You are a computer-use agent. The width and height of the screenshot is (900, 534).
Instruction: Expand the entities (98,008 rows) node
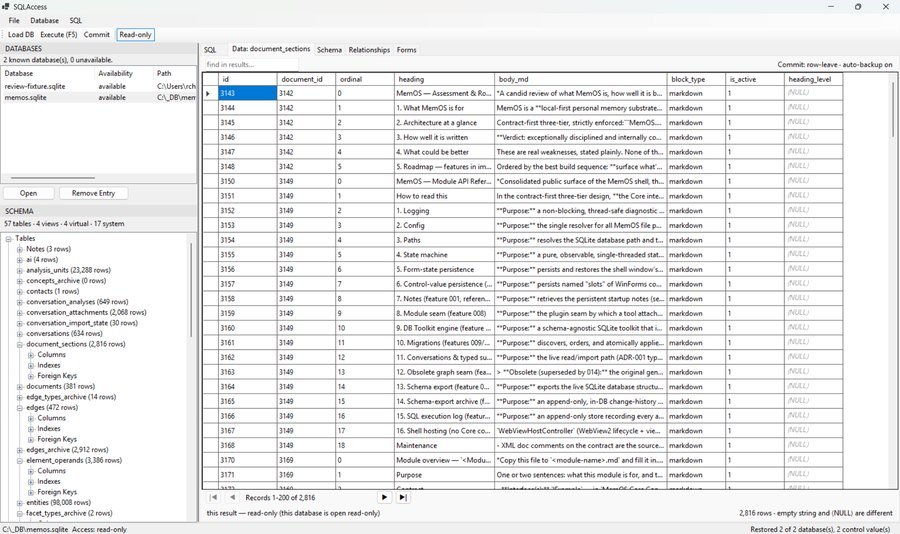[x=20, y=503]
